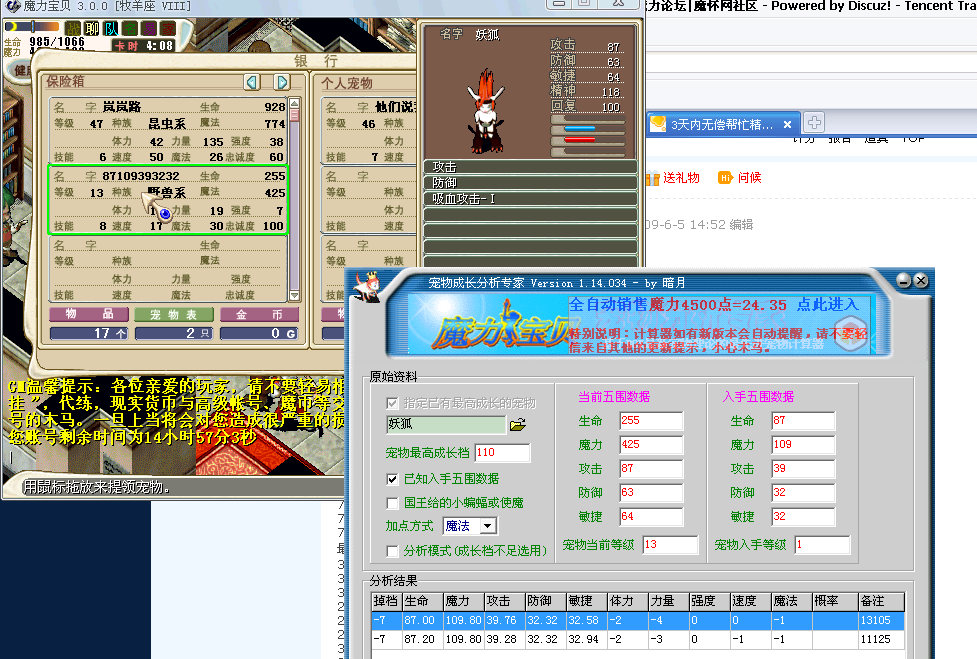Select result row with 备注 11125

[638, 640]
